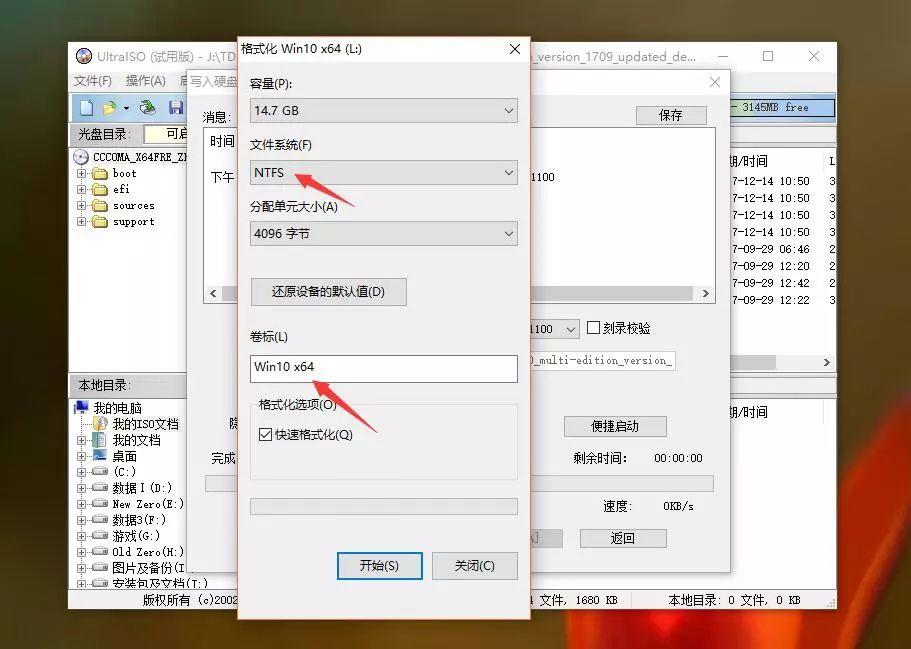Click the multi-edition_version image path field
911x649 pixels.
[602, 361]
